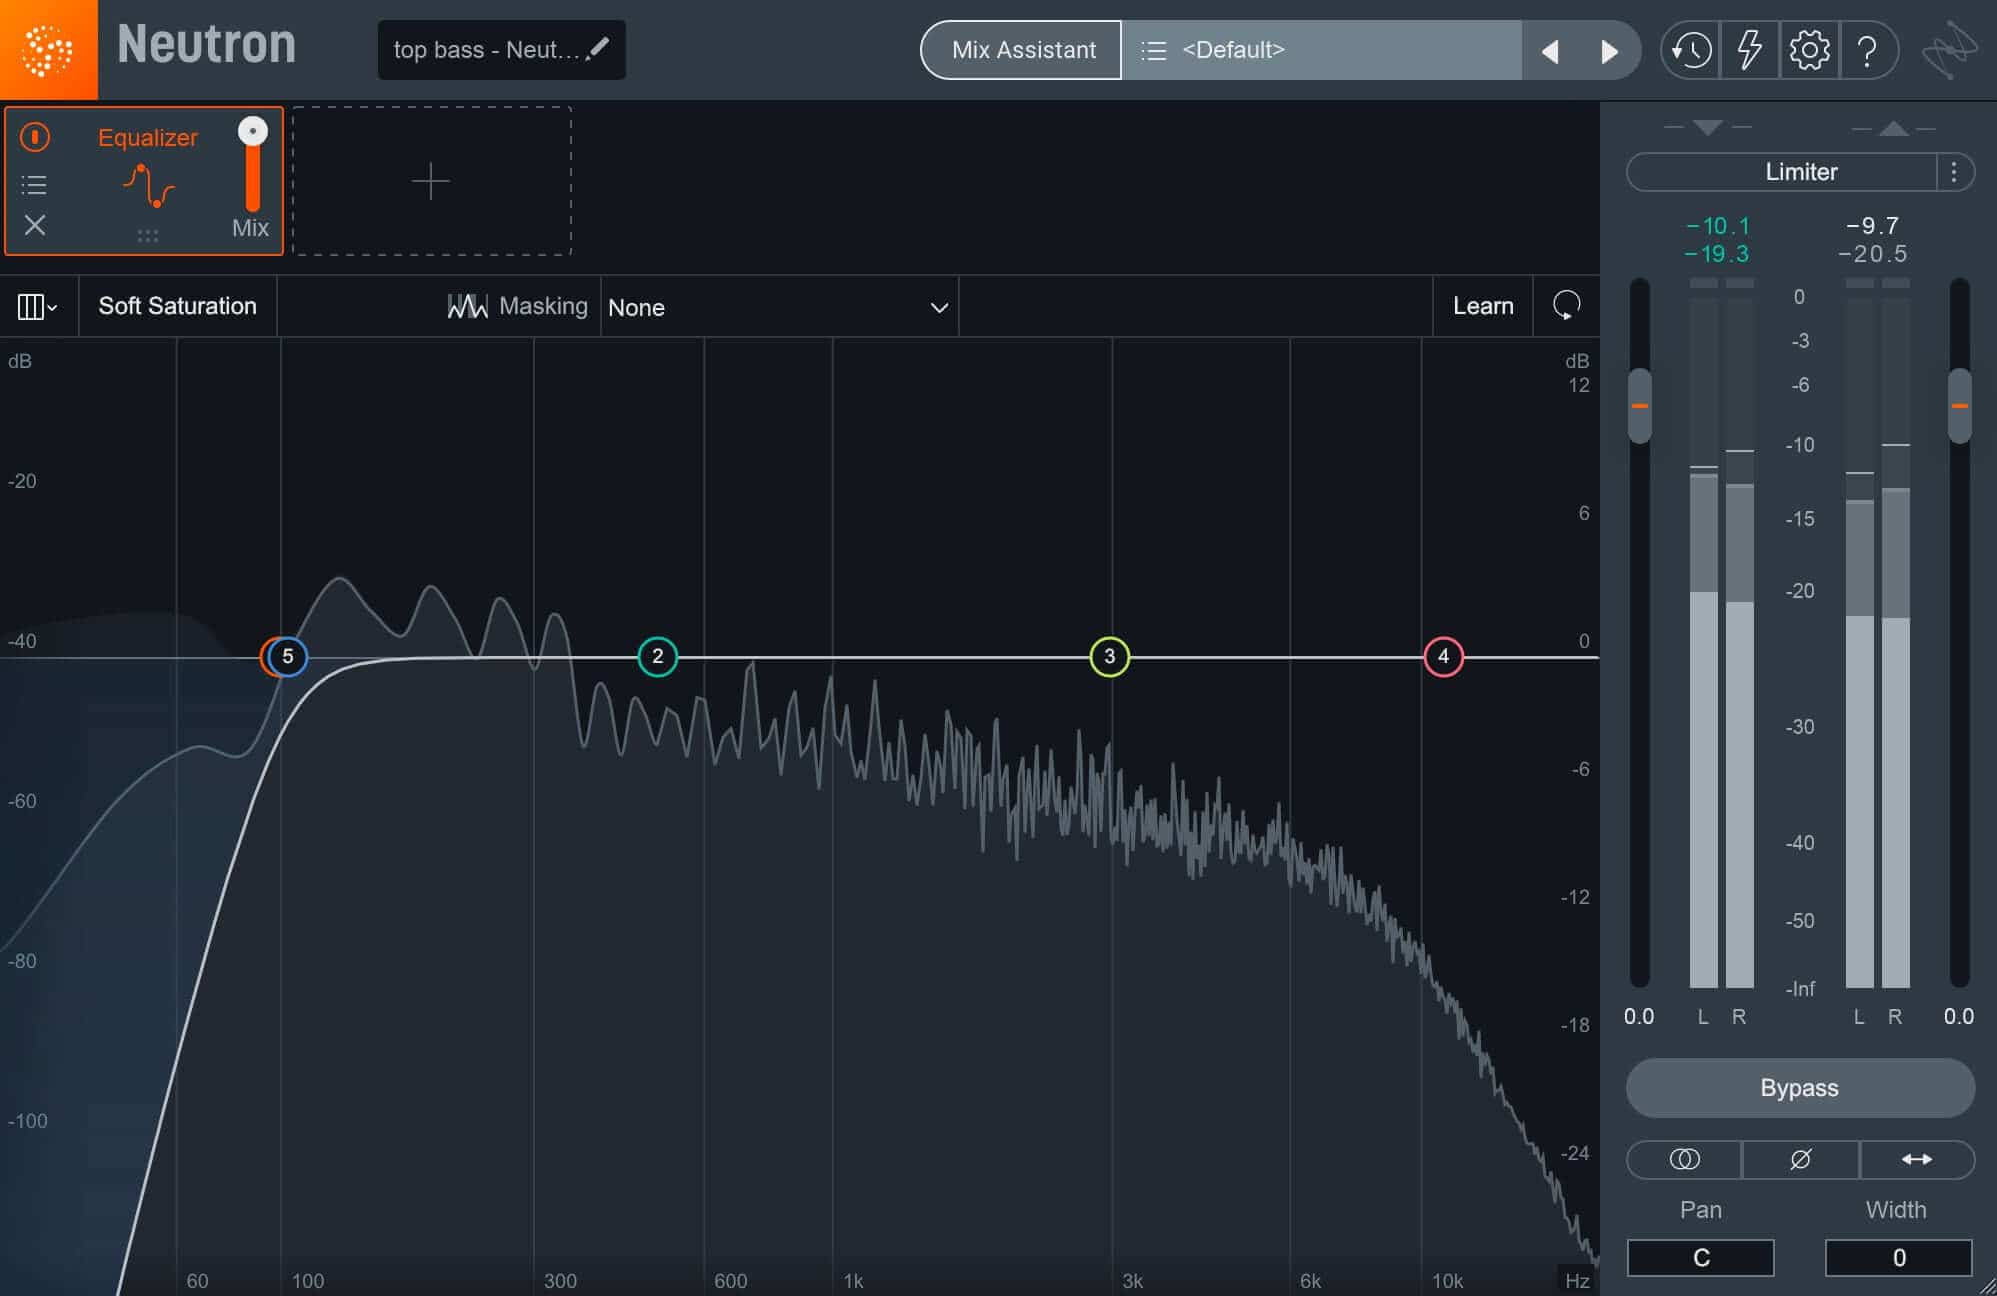Screen dimensions: 1997x1296
Task: Remove the Equalizer module with X
Action: tap(35, 225)
